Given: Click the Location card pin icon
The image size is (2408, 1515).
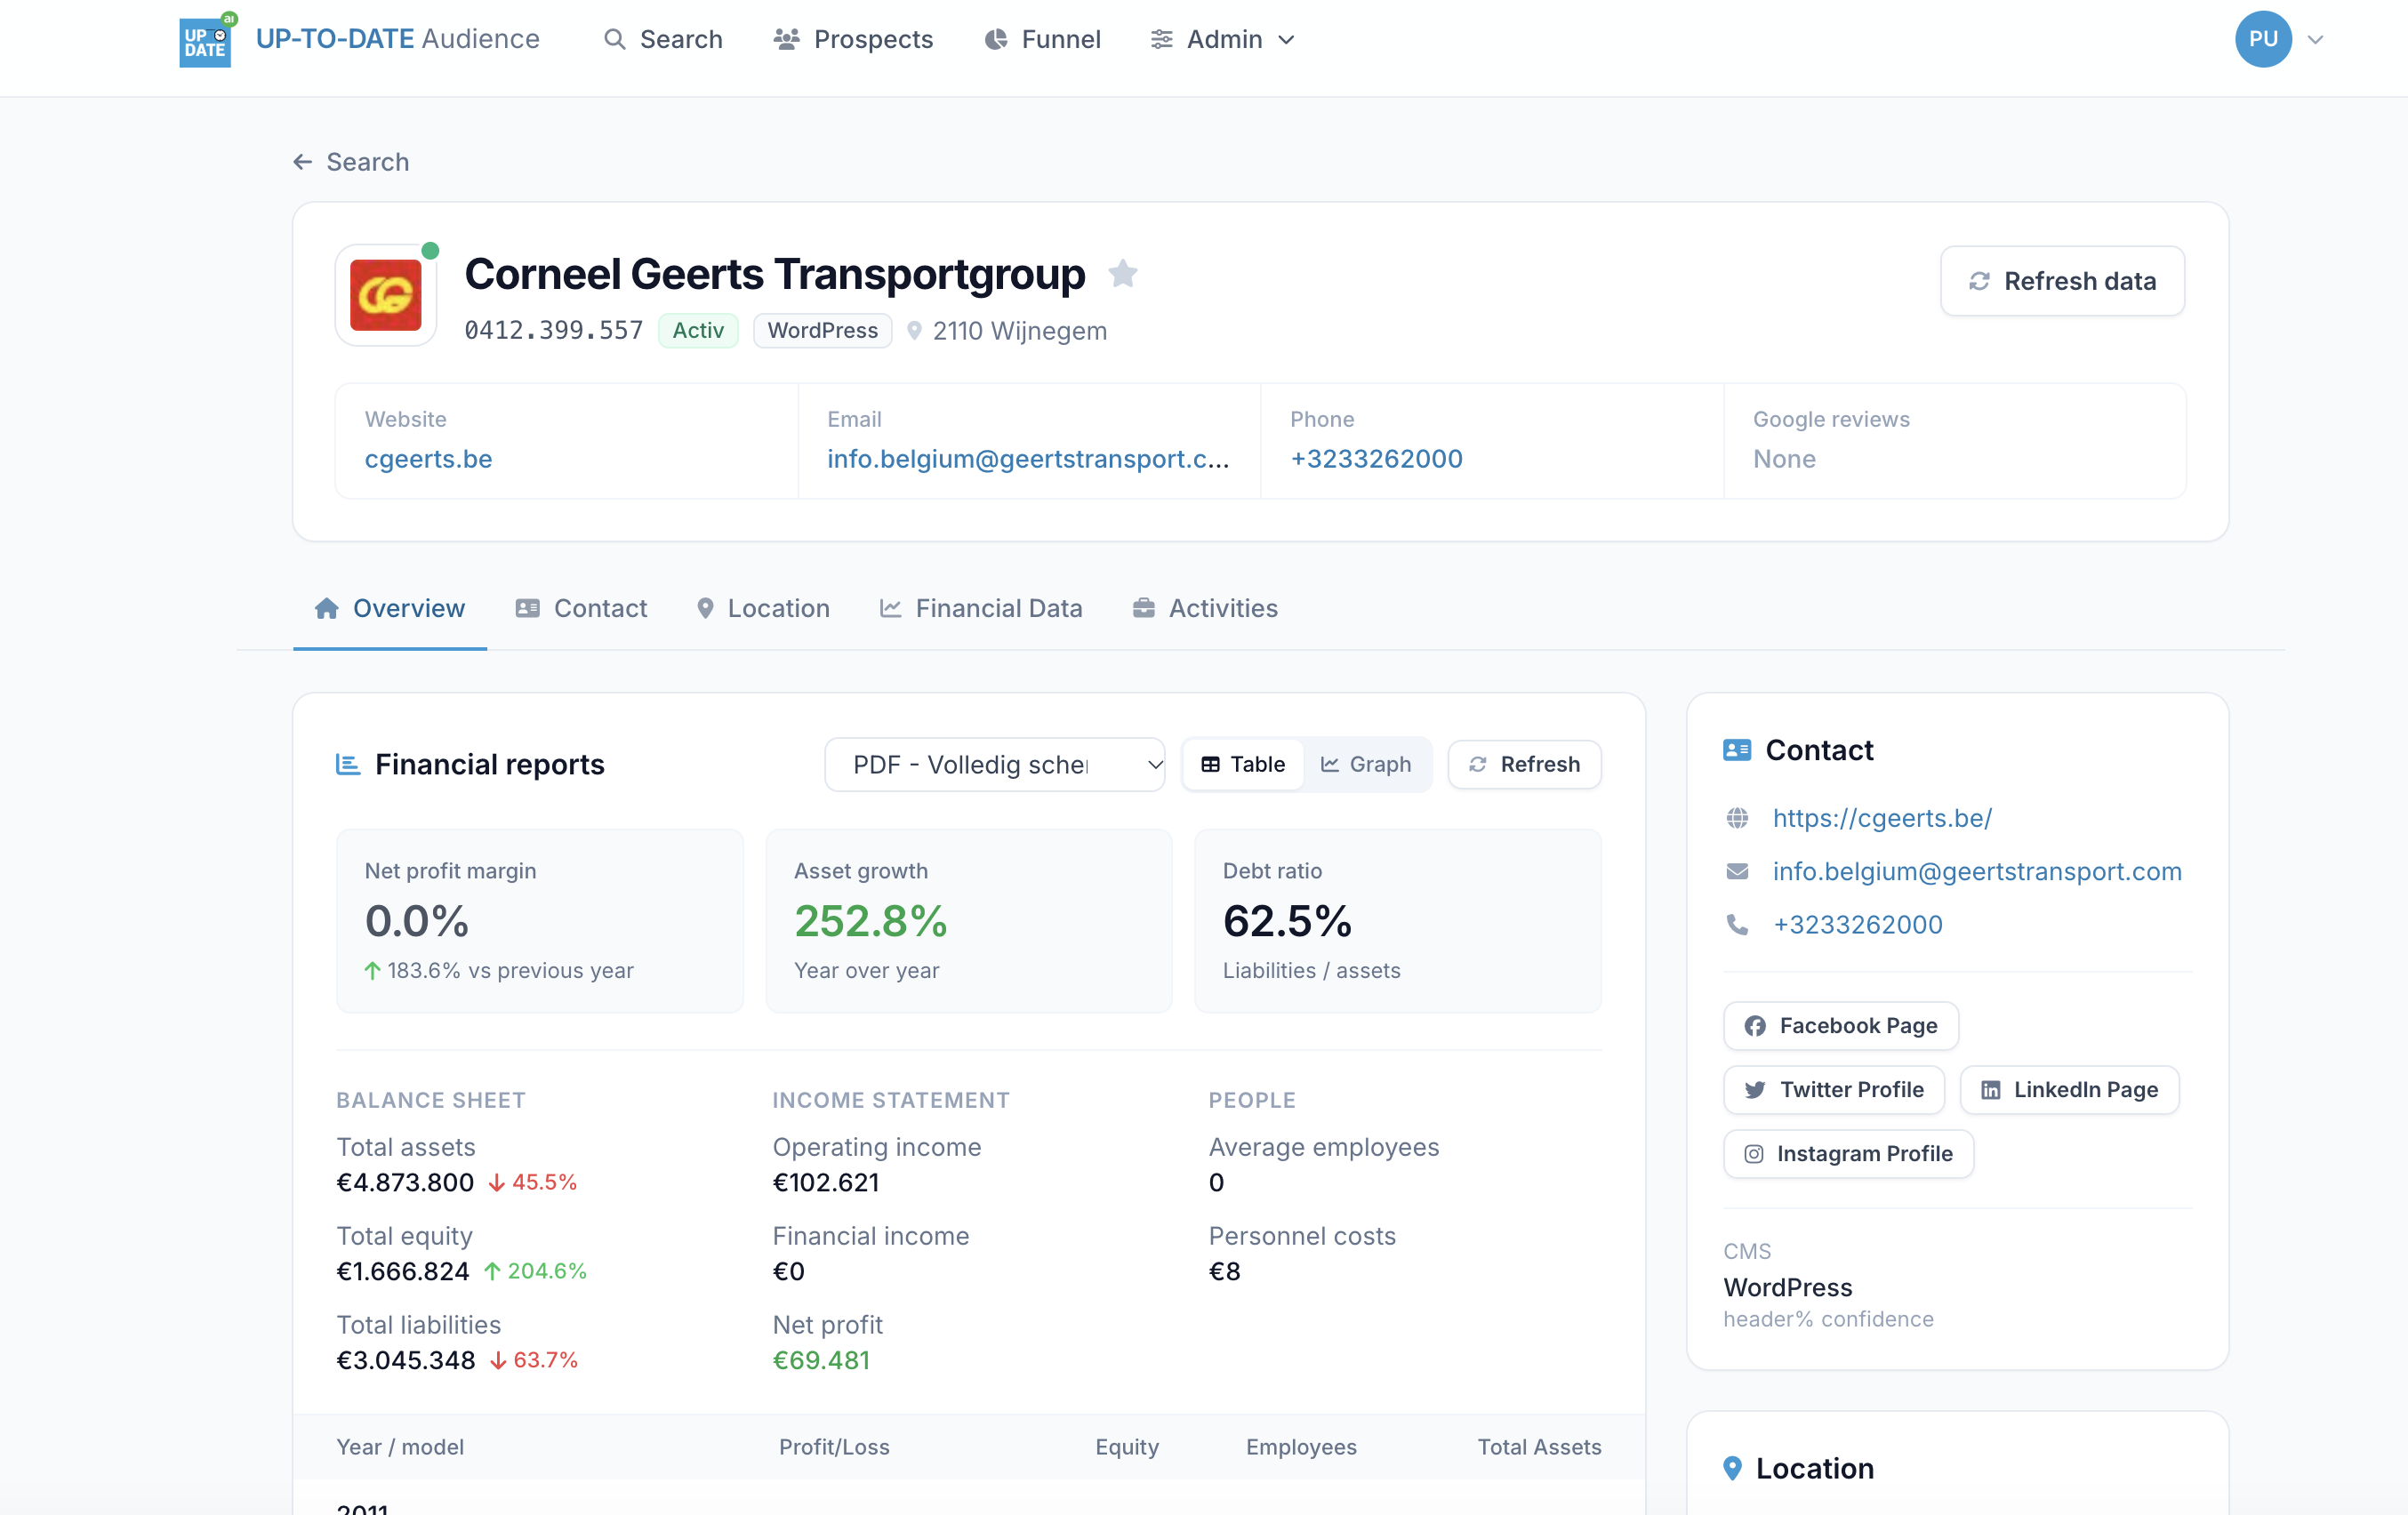Looking at the screenshot, I should pos(1733,1468).
